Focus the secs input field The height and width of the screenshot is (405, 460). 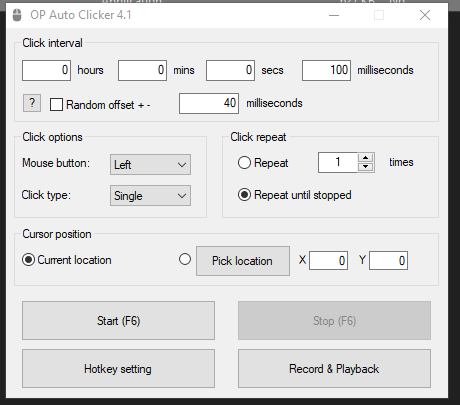(x=230, y=70)
